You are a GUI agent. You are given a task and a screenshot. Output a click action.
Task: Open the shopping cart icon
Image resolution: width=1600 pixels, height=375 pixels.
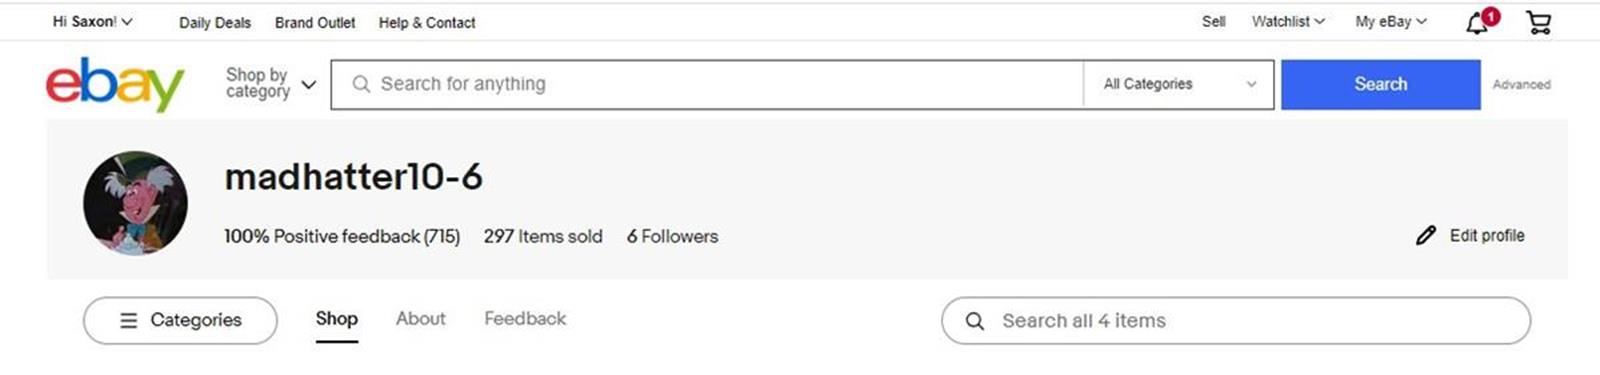(1538, 22)
